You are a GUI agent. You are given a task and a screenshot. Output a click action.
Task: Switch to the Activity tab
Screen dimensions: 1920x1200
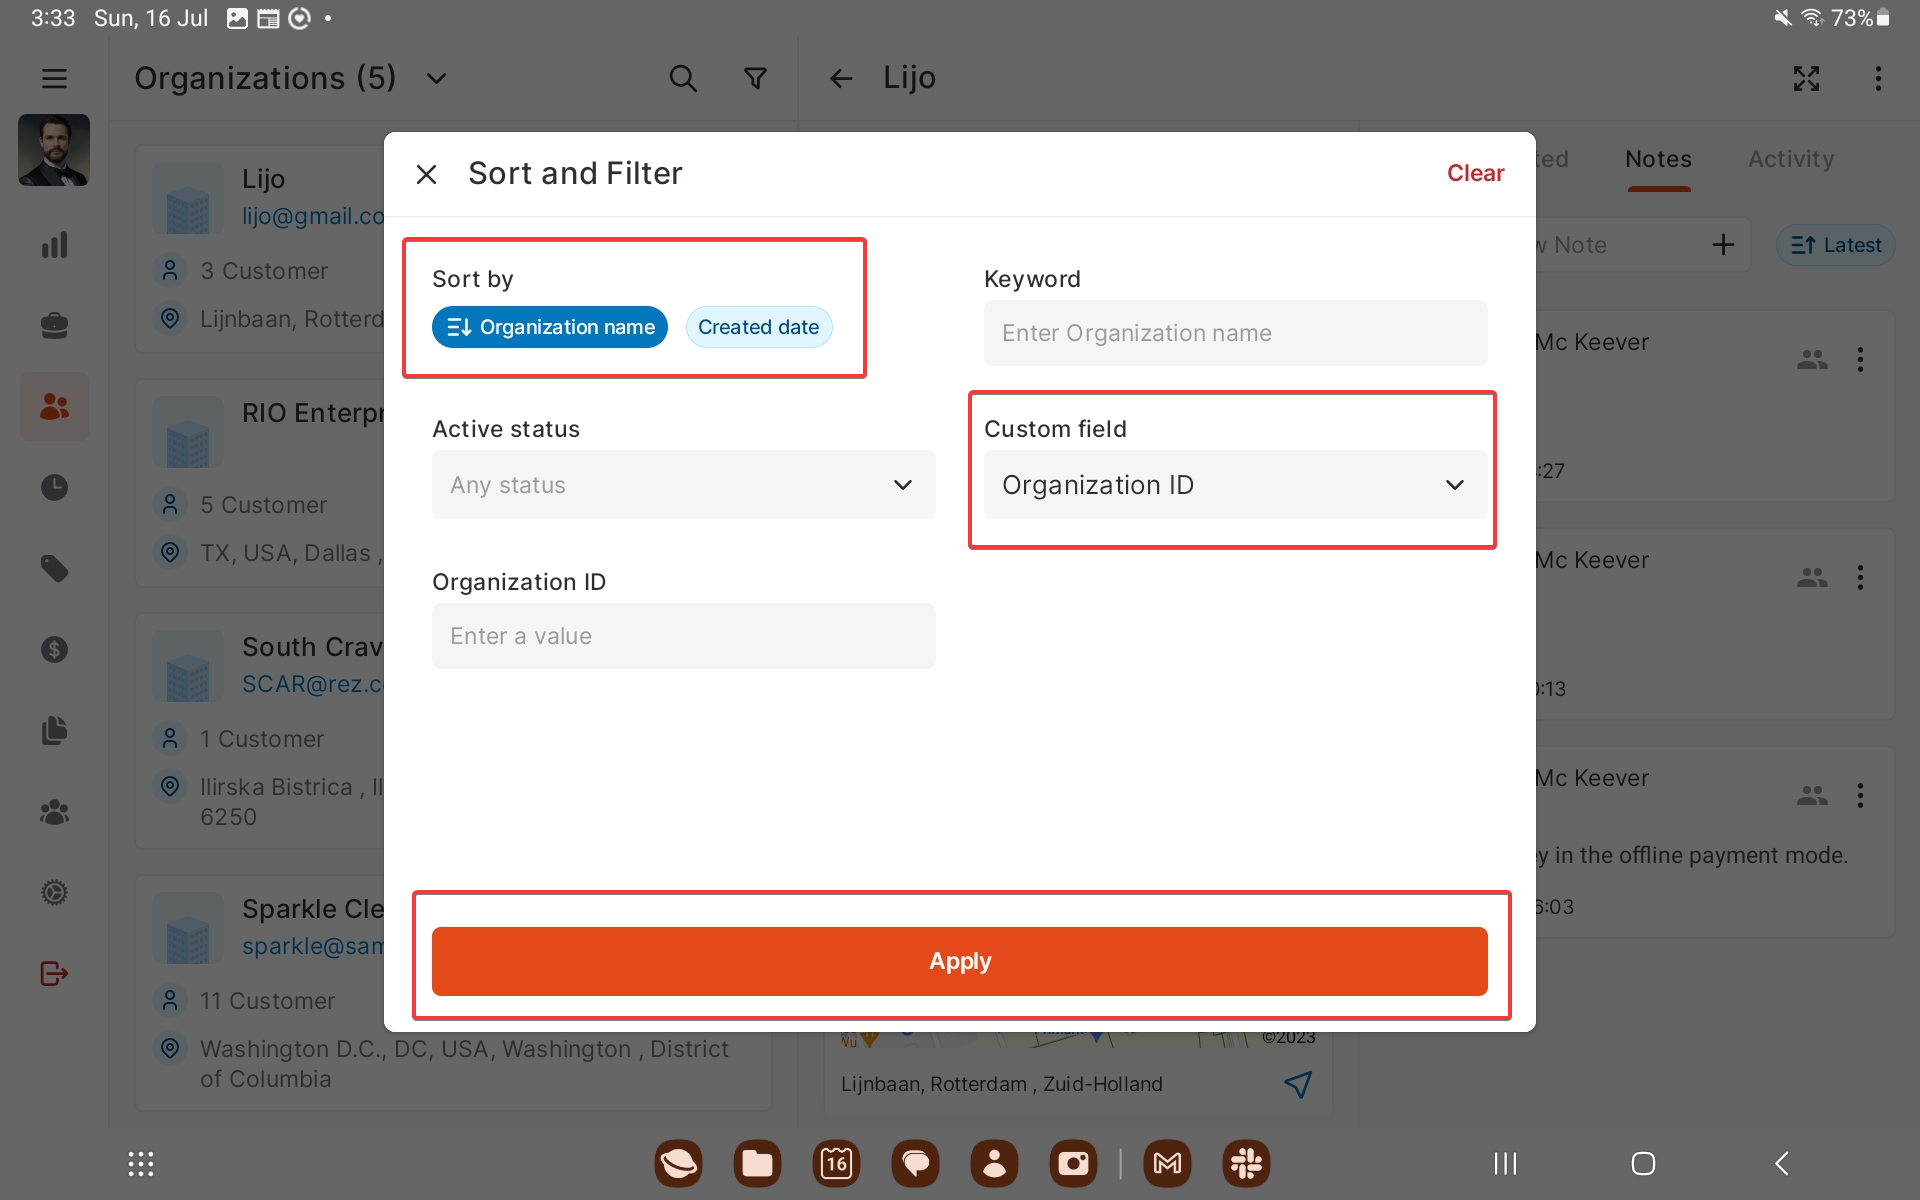pos(1790,159)
